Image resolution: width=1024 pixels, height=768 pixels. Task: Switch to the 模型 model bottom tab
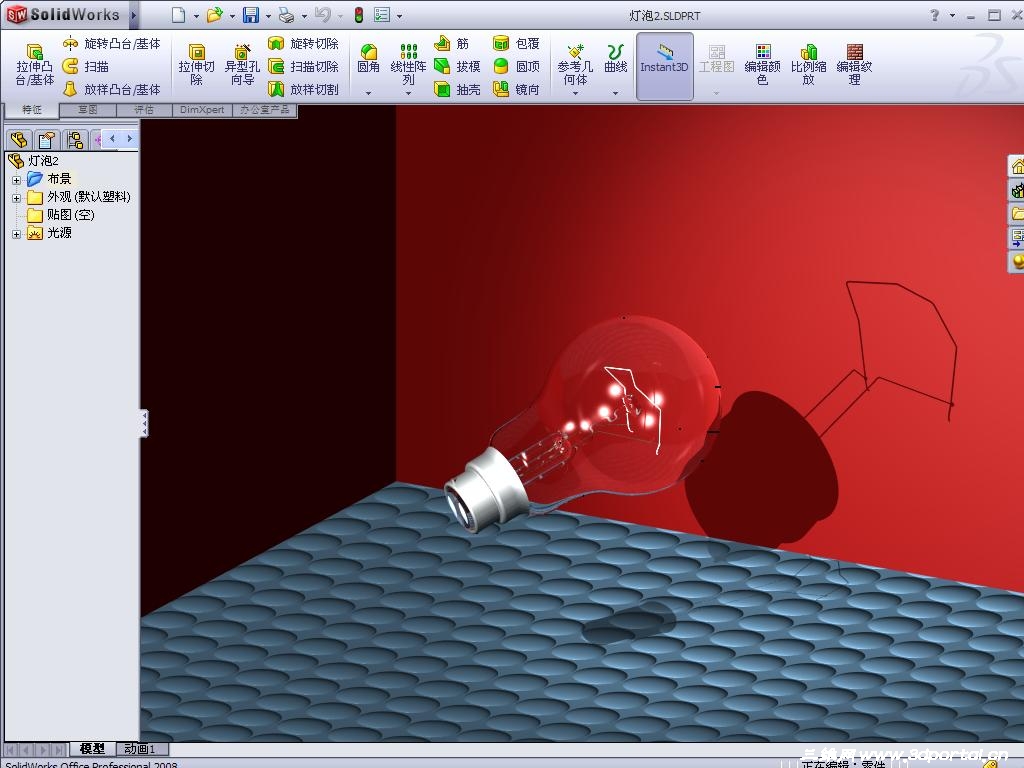click(x=92, y=748)
